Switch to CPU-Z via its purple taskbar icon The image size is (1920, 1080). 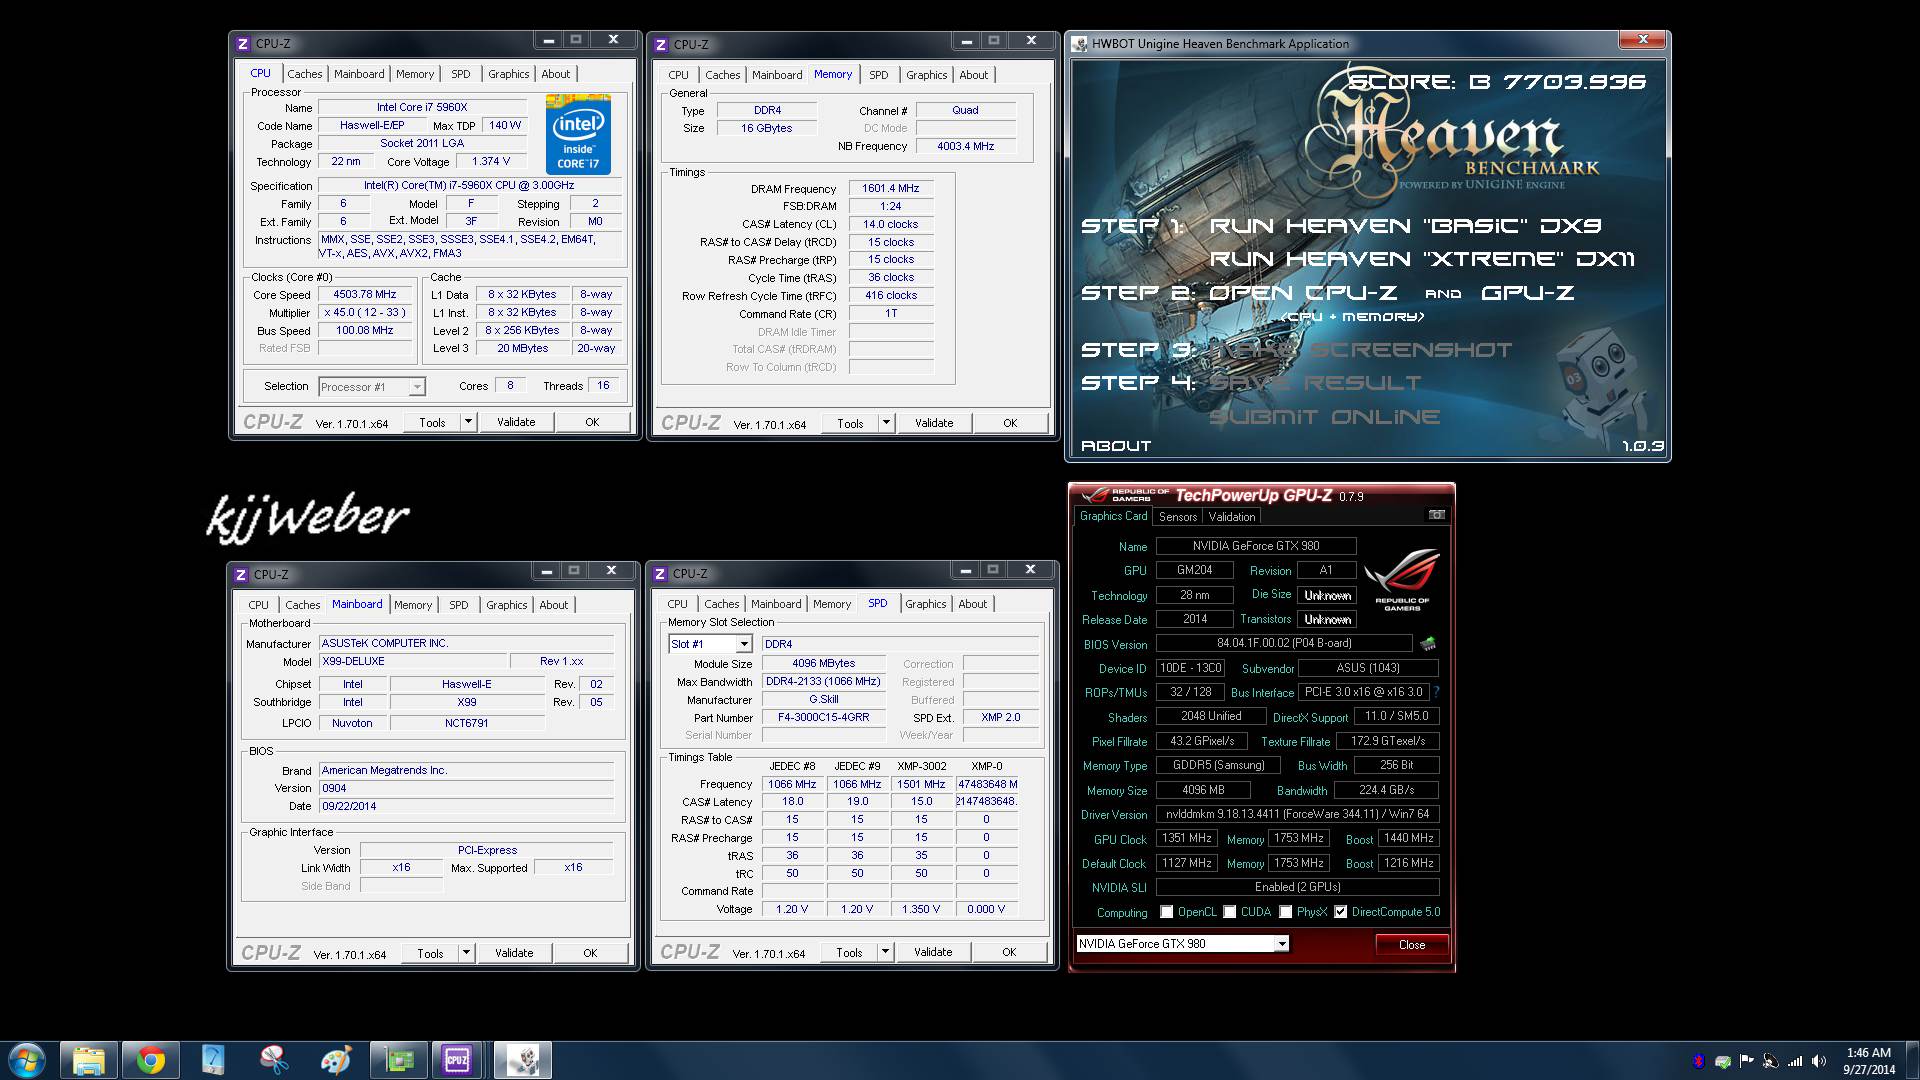pos(457,1060)
